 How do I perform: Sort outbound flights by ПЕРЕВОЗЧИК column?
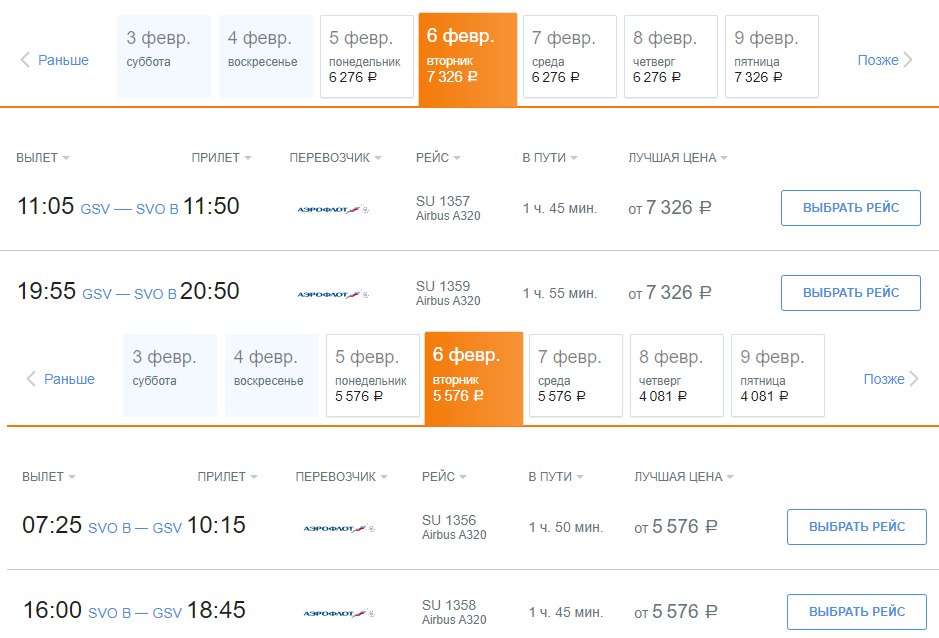click(335, 158)
